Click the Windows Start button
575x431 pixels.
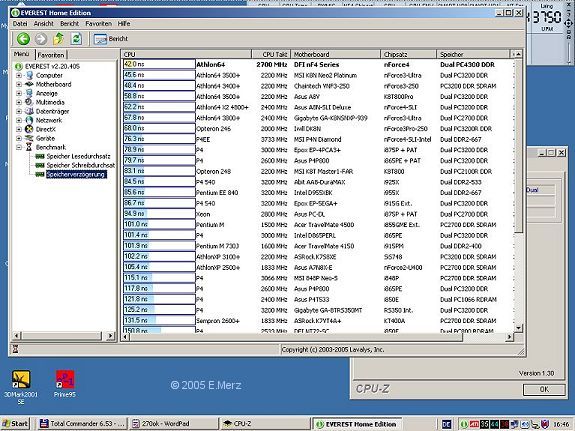(x=15, y=424)
